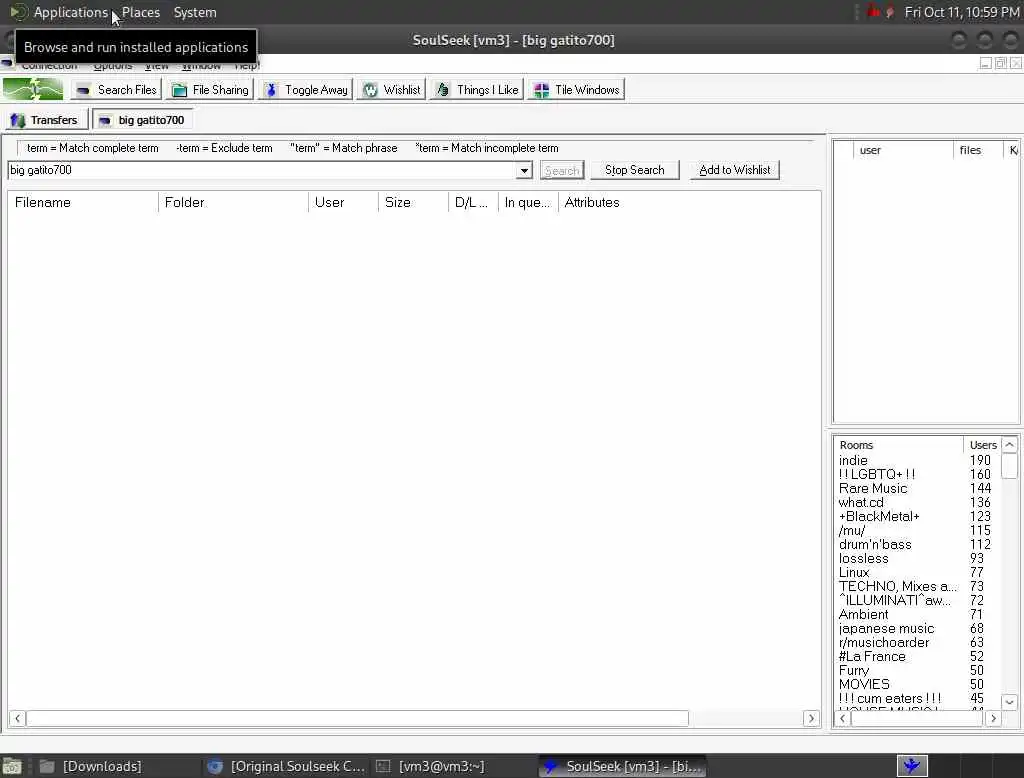Click the Toggle Away figure icon
1024x778 pixels.
(271, 89)
